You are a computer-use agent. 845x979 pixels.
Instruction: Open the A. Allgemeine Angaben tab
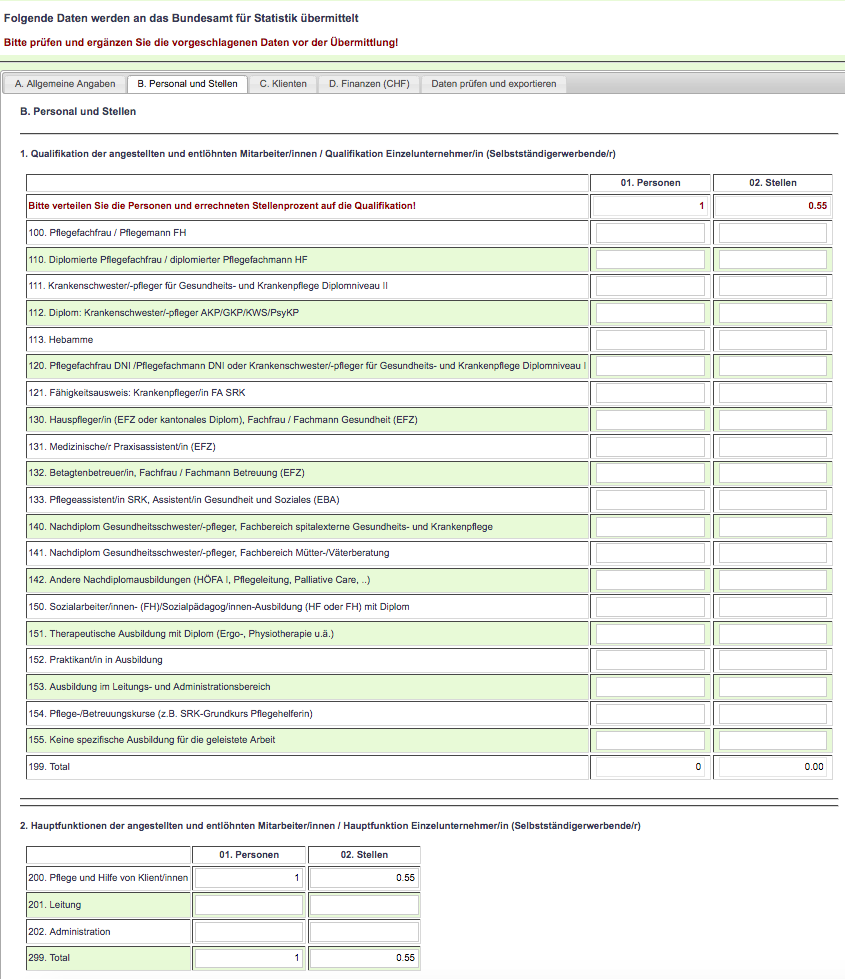pos(65,84)
